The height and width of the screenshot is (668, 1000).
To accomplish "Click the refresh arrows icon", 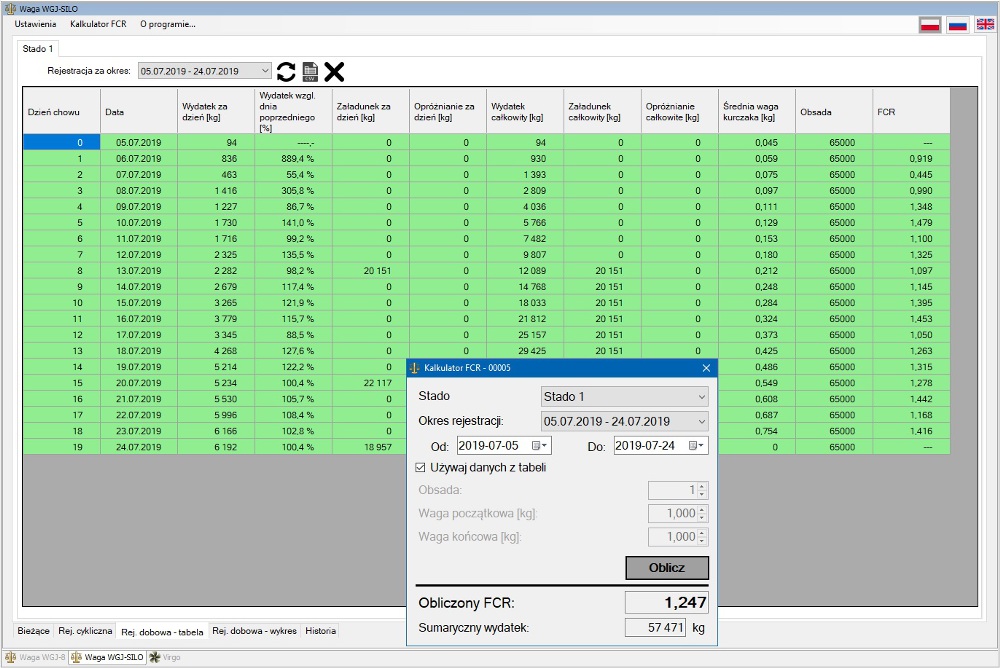I will [x=286, y=71].
